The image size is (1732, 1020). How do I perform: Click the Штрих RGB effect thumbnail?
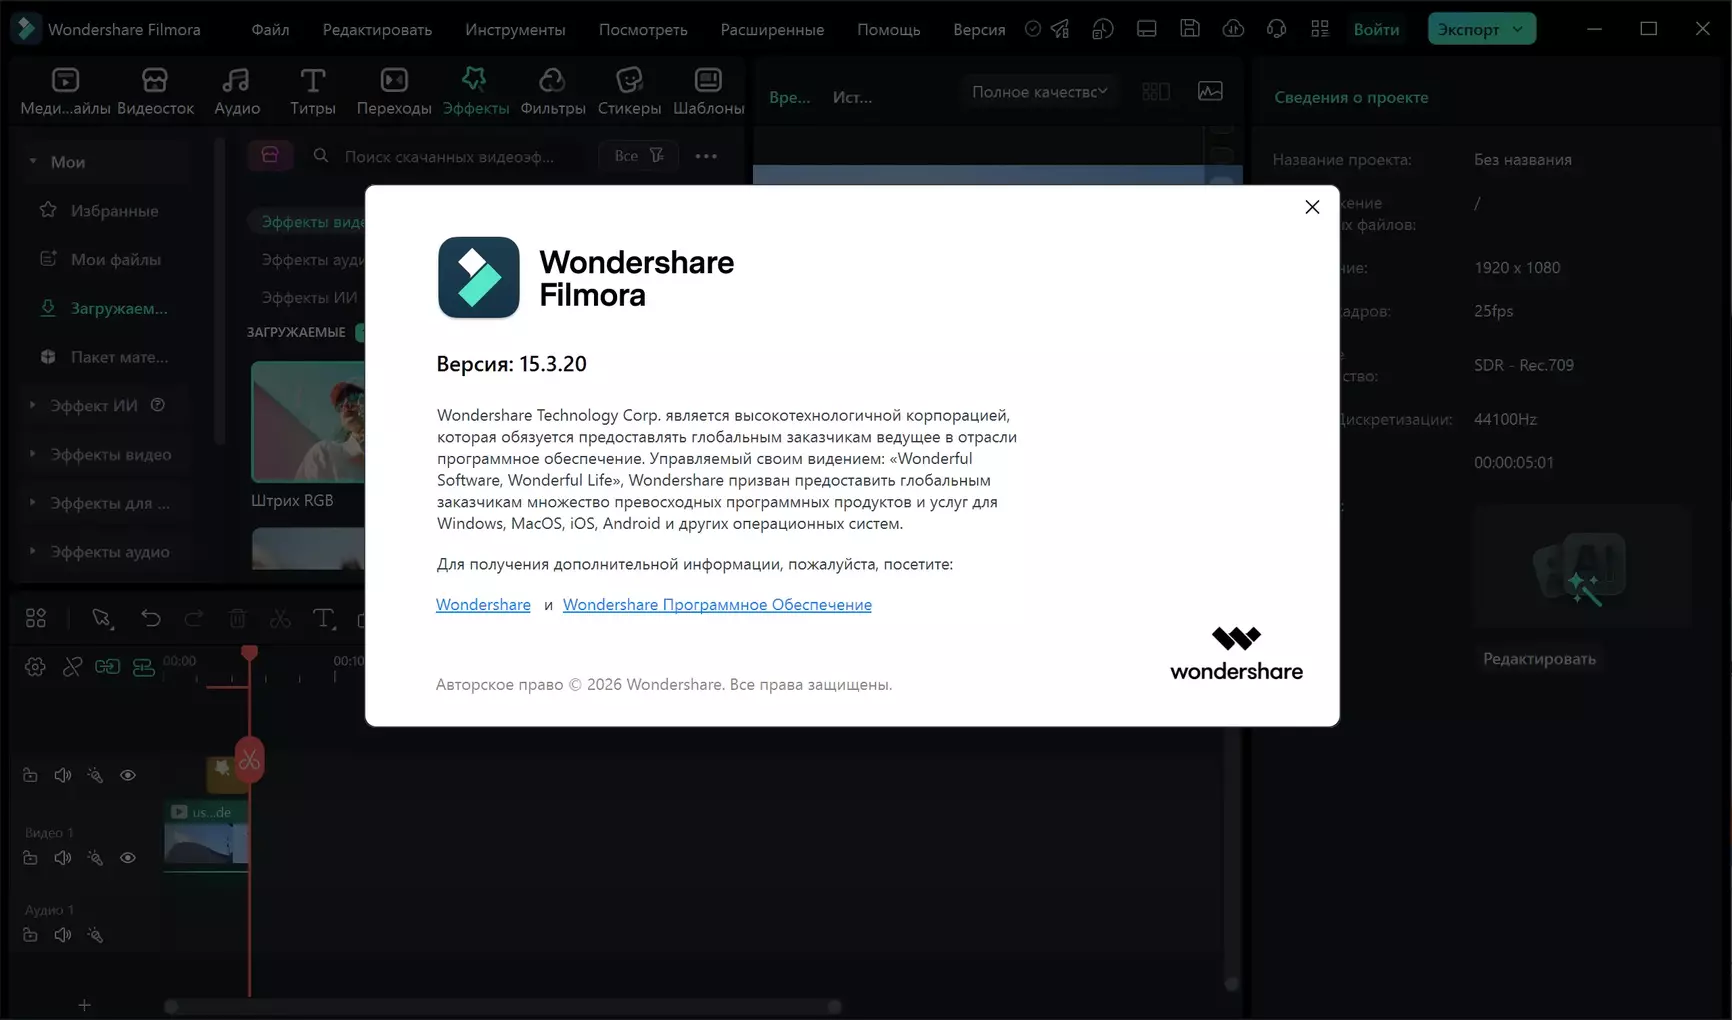tap(308, 422)
